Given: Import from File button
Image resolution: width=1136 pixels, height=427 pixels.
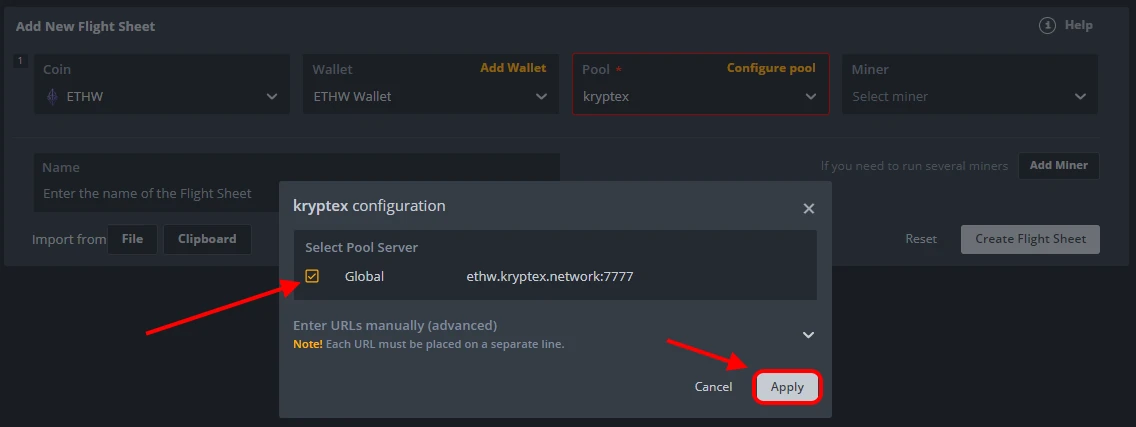Looking at the screenshot, I should tap(132, 239).
